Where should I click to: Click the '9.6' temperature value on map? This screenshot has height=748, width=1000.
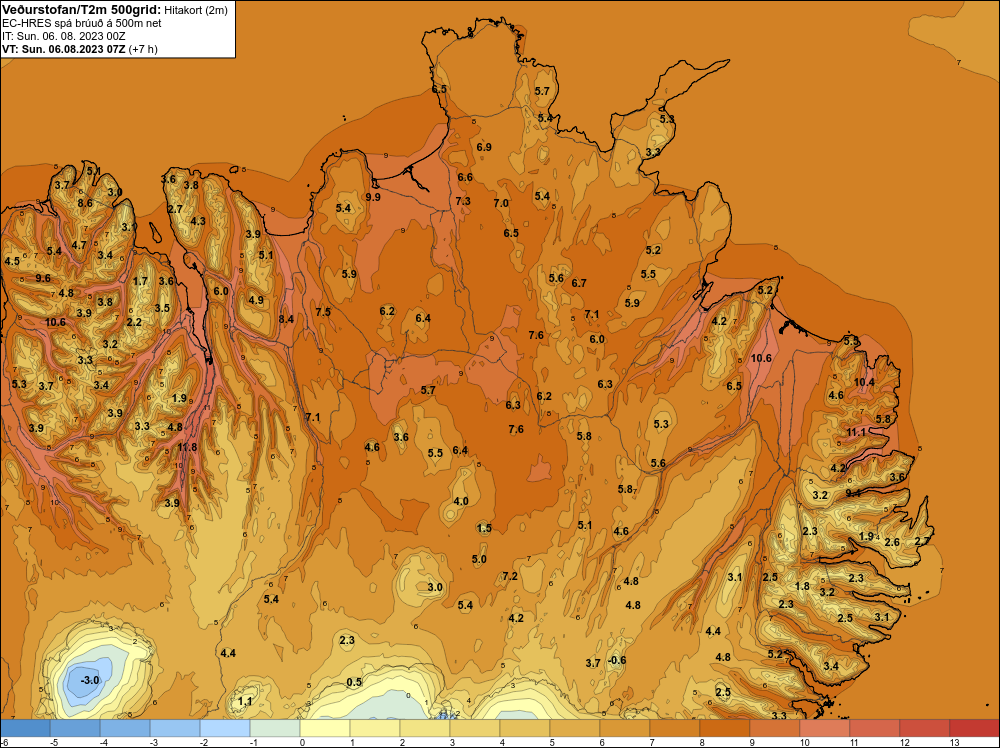43,278
